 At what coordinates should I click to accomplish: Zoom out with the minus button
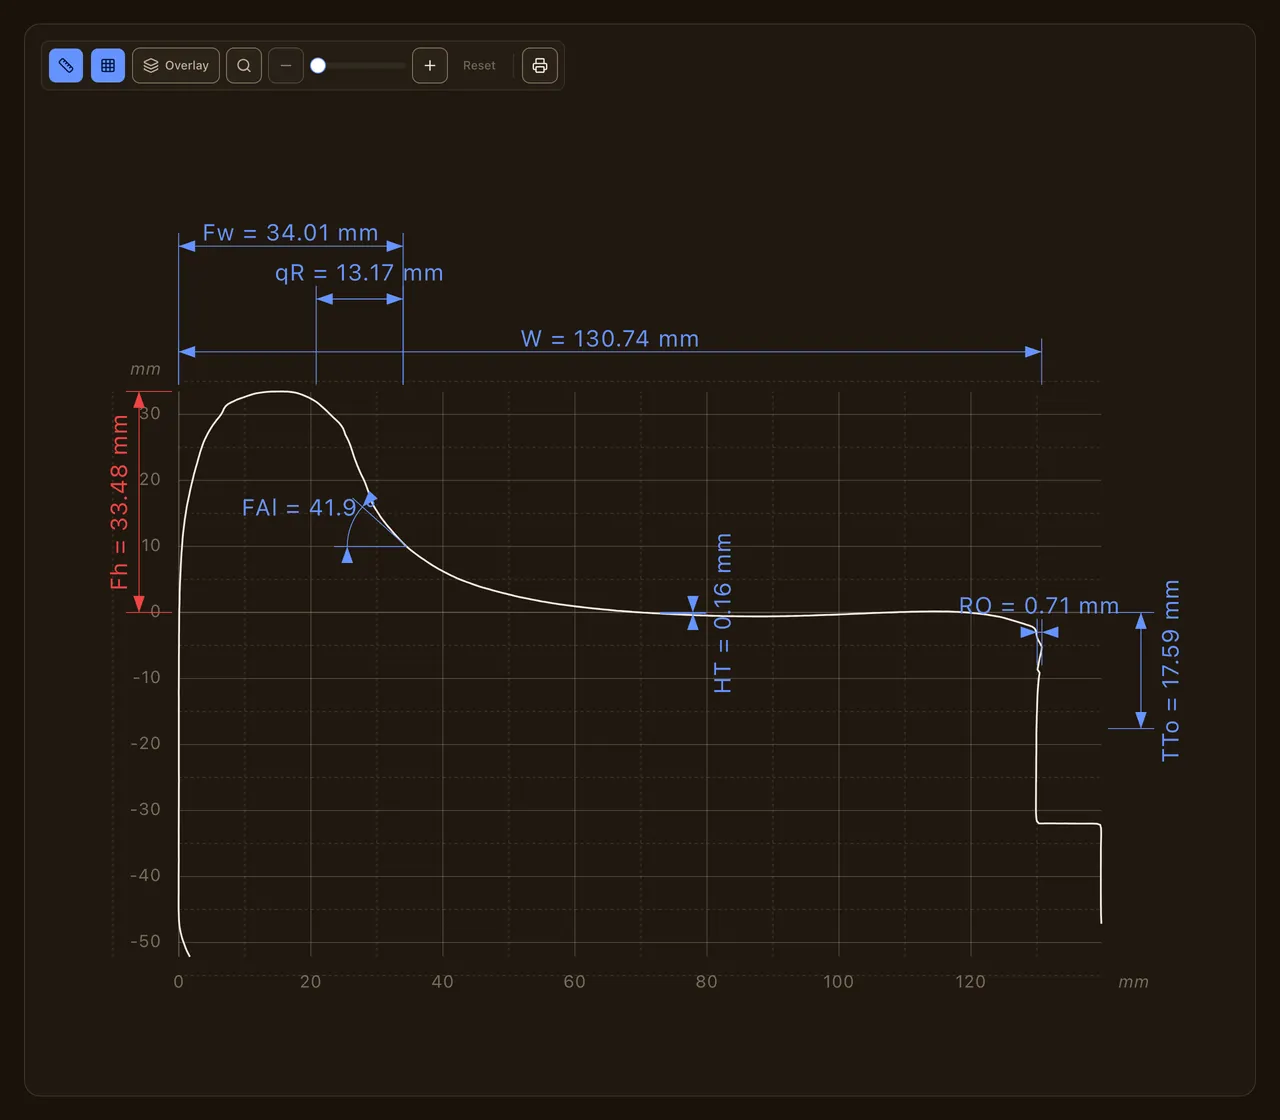[286, 66]
